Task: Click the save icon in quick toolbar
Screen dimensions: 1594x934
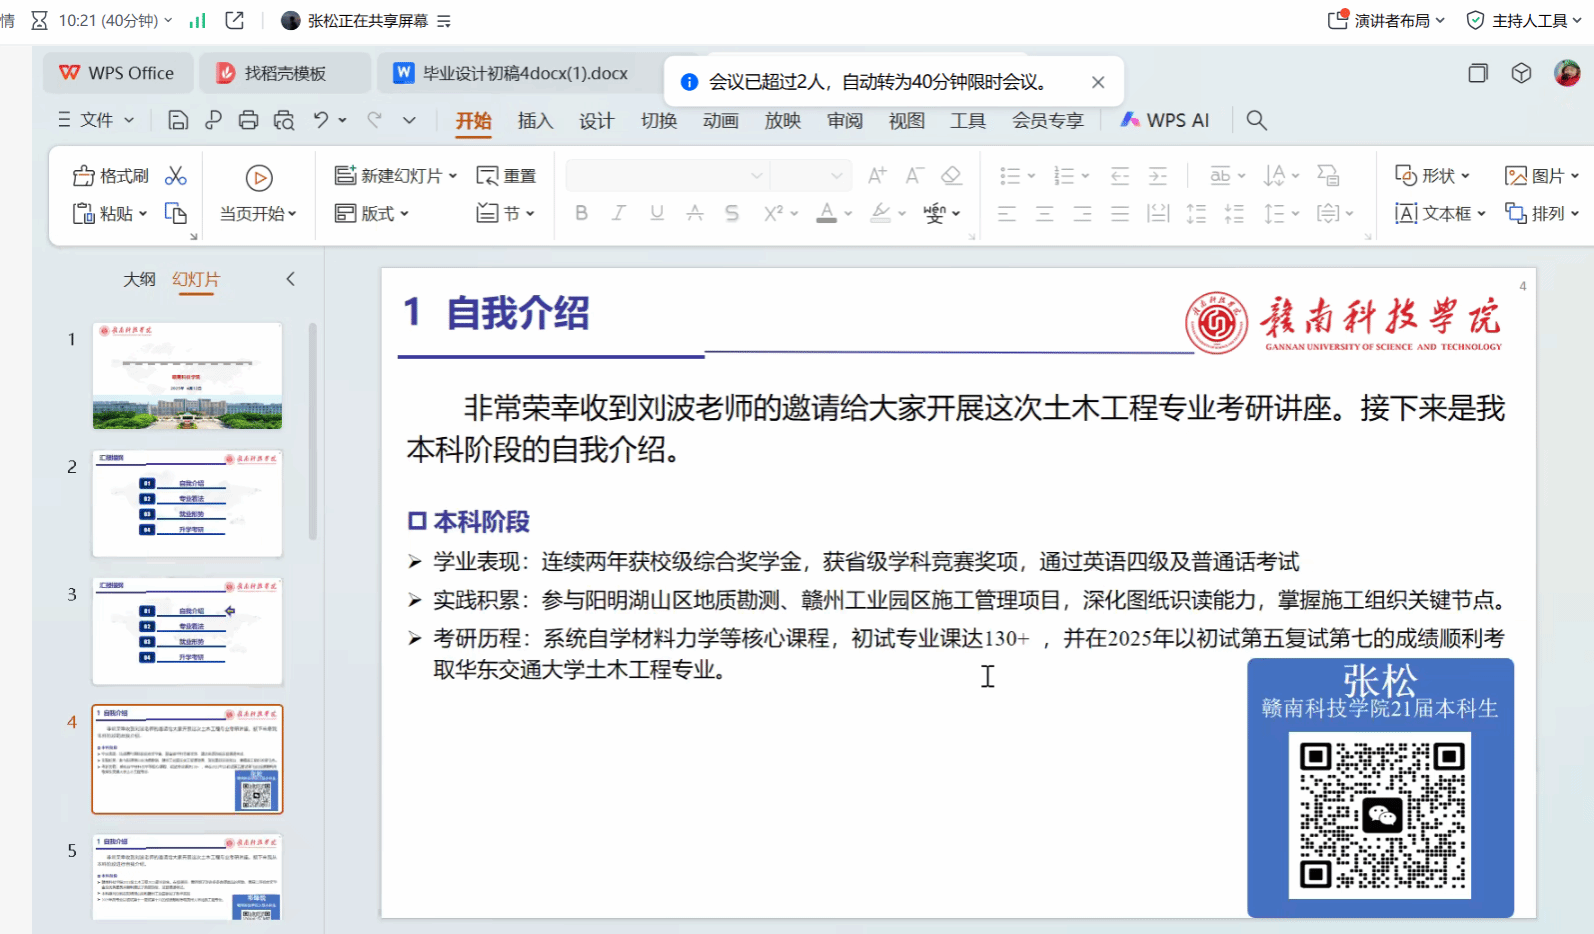Action: click(x=178, y=120)
